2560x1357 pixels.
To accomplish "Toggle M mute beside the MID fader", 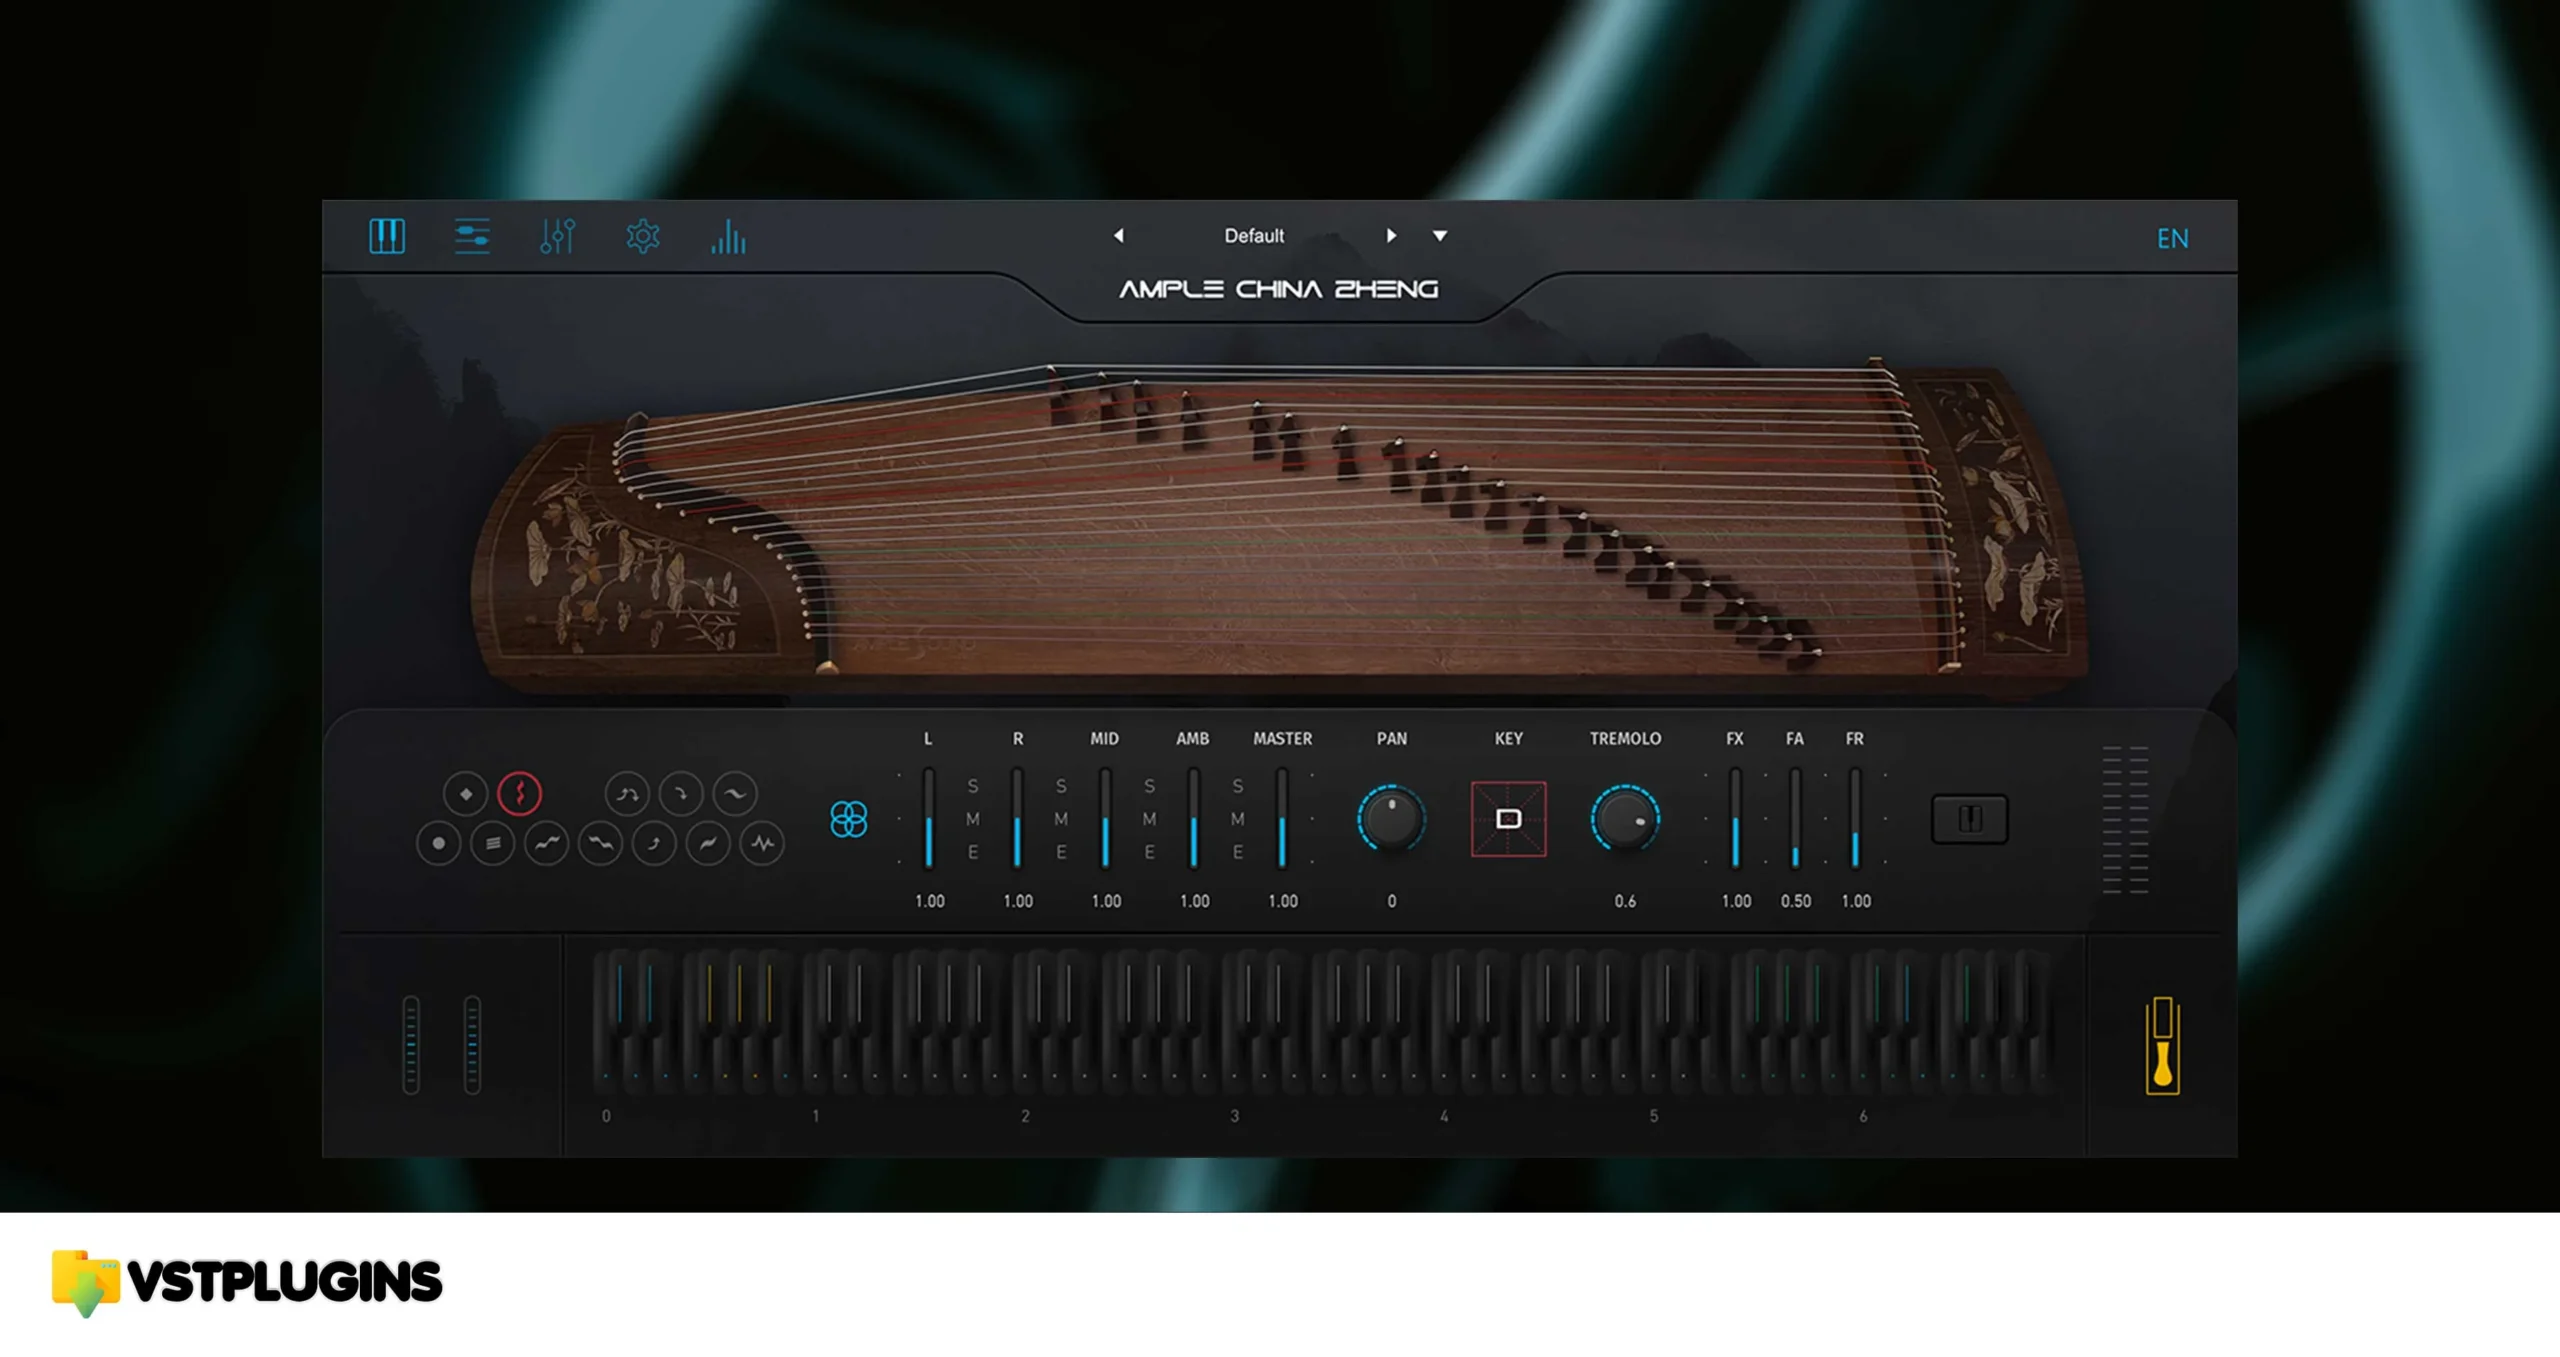I will 1149,820.
